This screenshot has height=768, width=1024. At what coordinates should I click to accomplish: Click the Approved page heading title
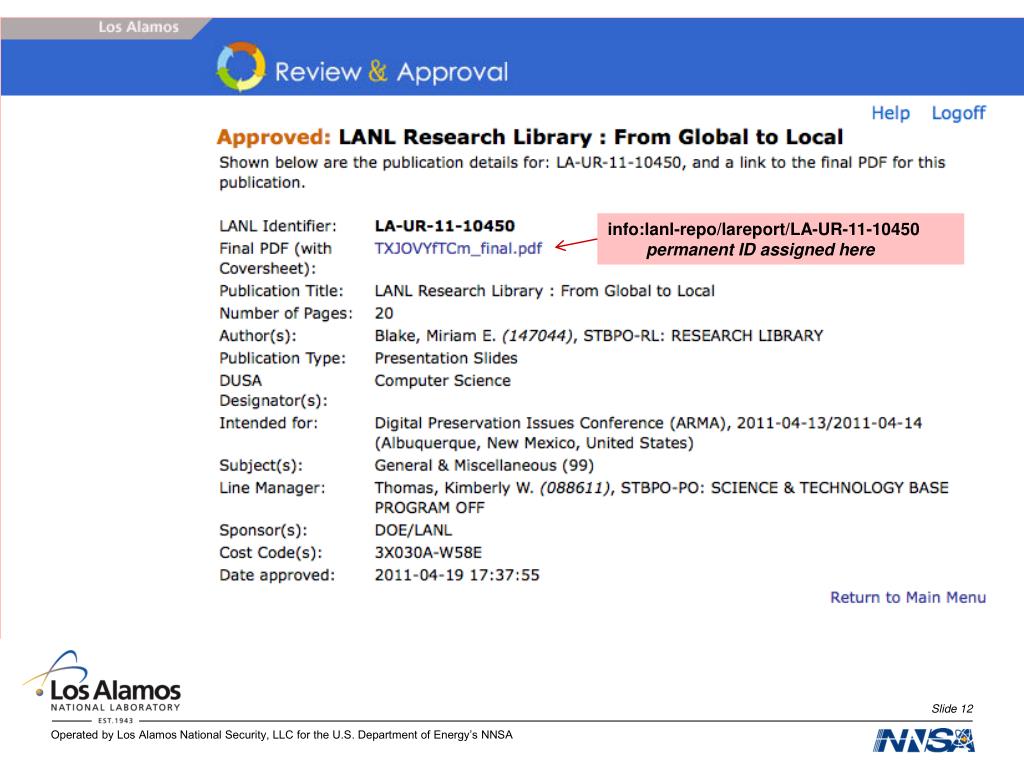pos(530,137)
